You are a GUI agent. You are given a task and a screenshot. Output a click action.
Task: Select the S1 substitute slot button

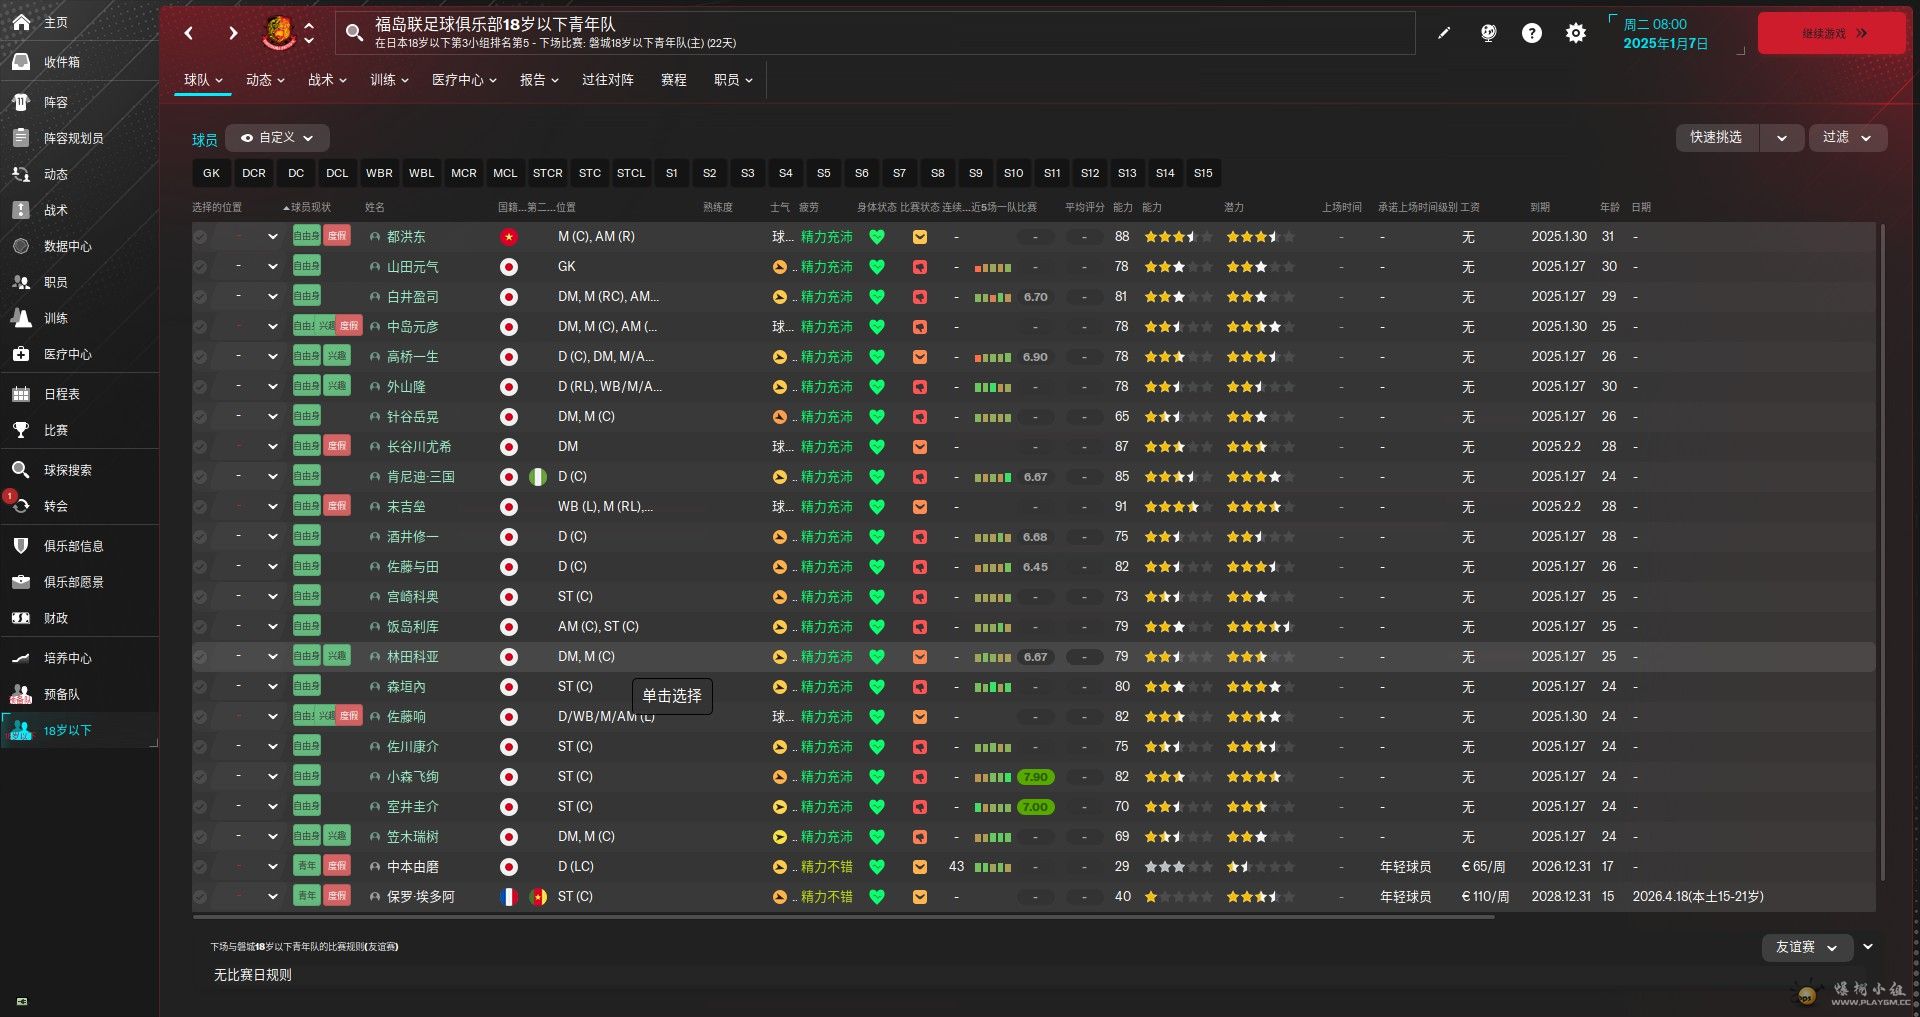pos(672,173)
